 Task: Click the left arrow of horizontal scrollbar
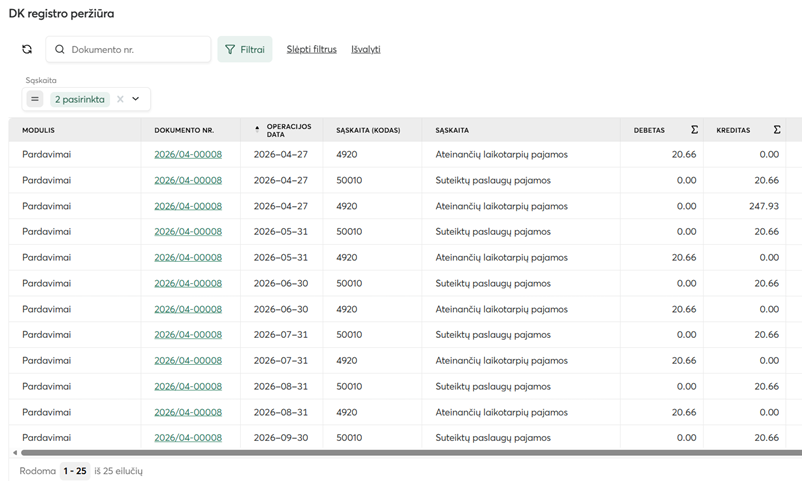[14, 453]
